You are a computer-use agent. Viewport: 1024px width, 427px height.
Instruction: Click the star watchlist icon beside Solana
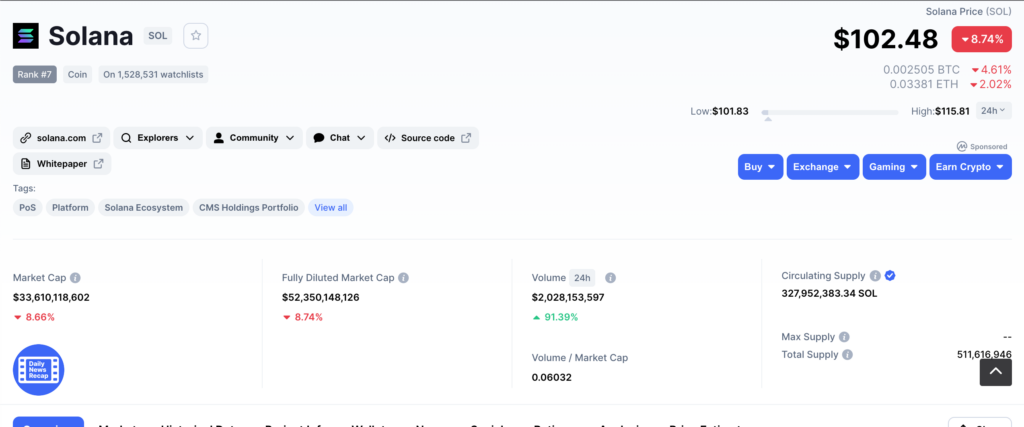[x=196, y=36]
